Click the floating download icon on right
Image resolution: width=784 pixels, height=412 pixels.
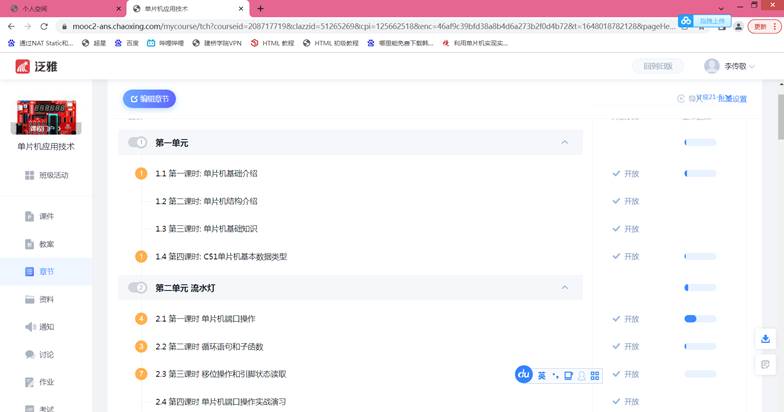point(765,338)
